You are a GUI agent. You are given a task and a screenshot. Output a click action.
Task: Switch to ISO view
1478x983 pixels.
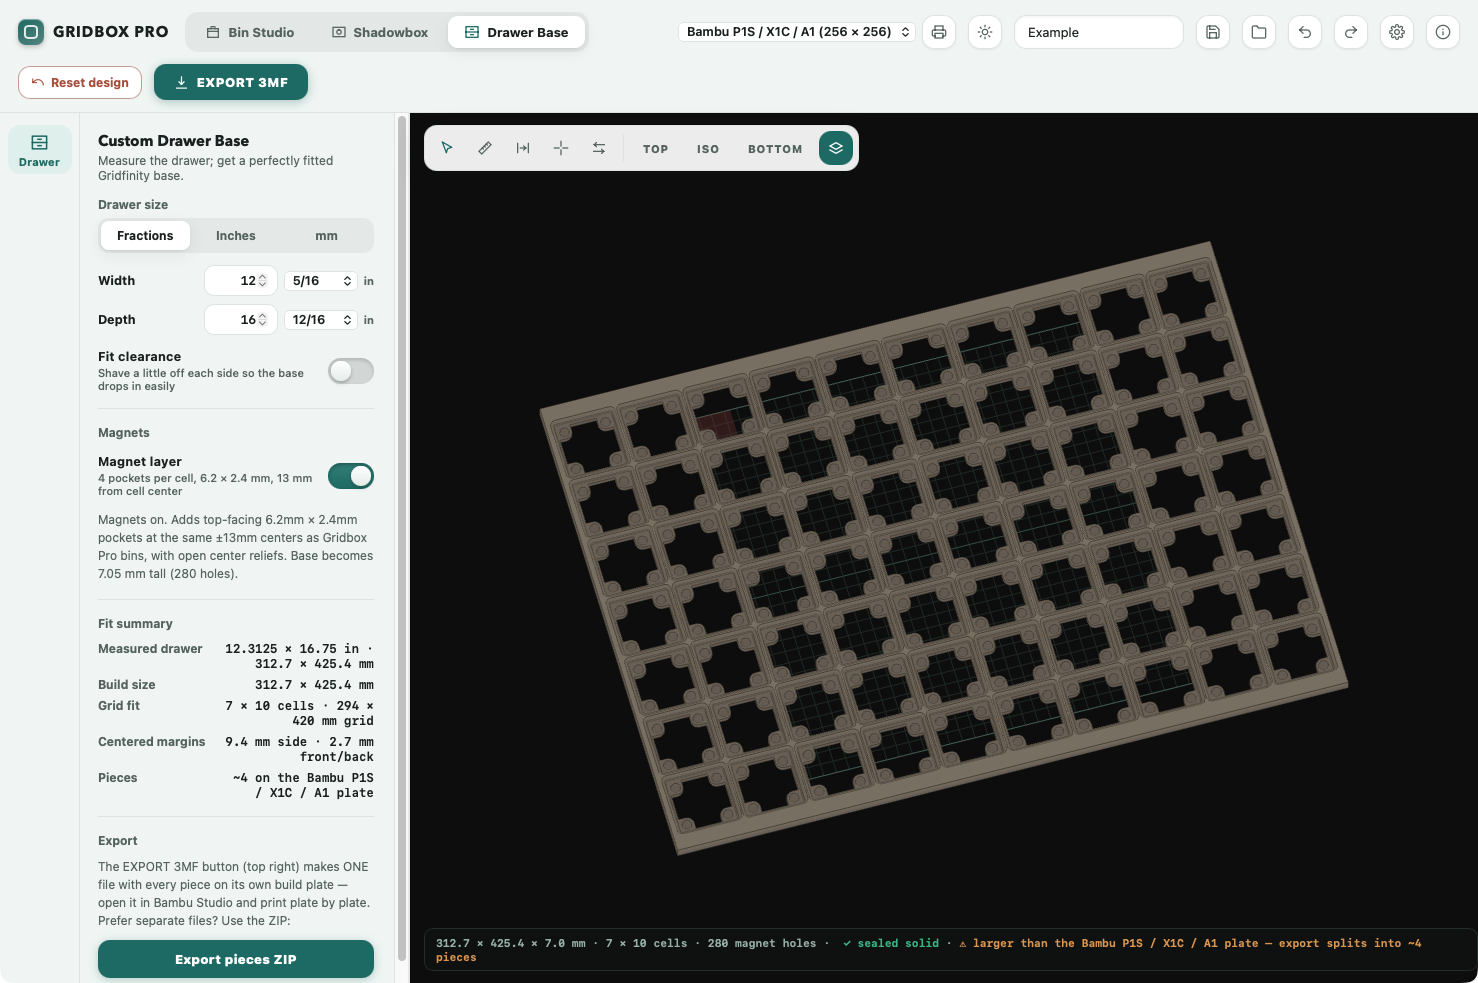tap(708, 149)
